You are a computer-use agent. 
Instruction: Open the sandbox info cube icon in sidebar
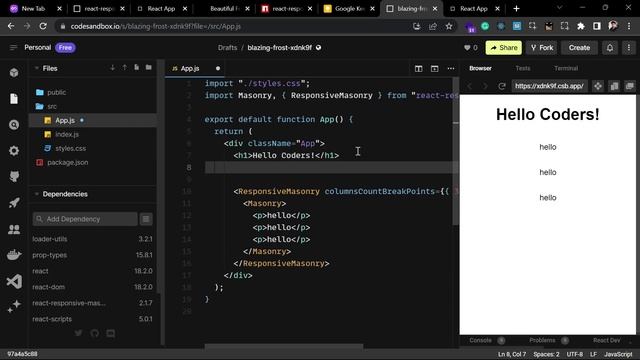pyautogui.click(x=14, y=73)
